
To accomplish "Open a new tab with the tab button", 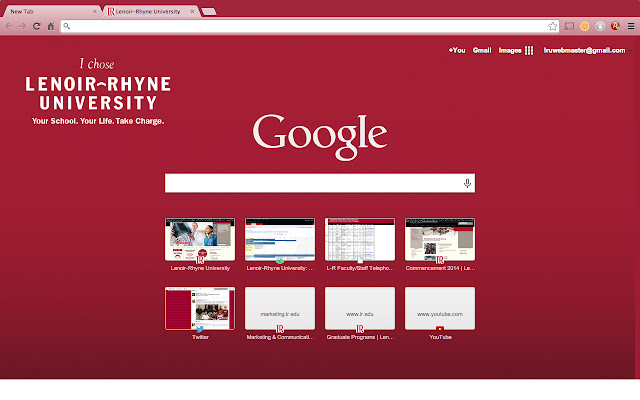I will coord(209,11).
